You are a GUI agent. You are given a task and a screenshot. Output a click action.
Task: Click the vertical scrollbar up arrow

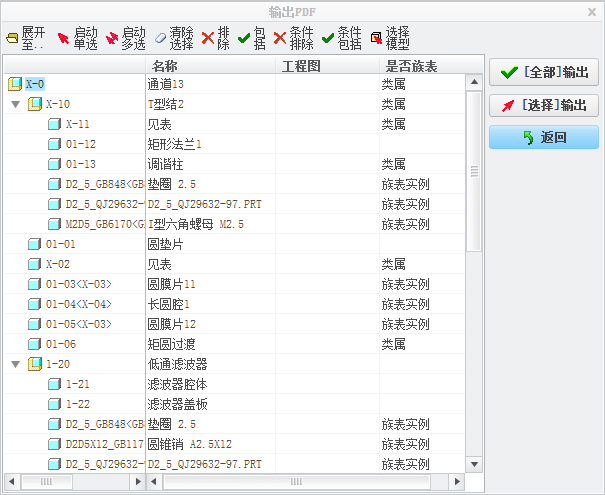[x=474, y=82]
